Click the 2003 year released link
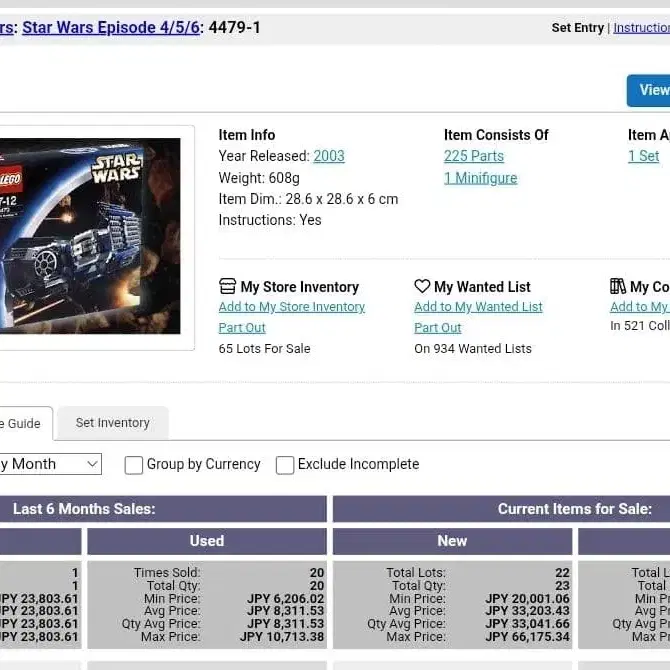Screen dimensions: 670x670 click(329, 156)
